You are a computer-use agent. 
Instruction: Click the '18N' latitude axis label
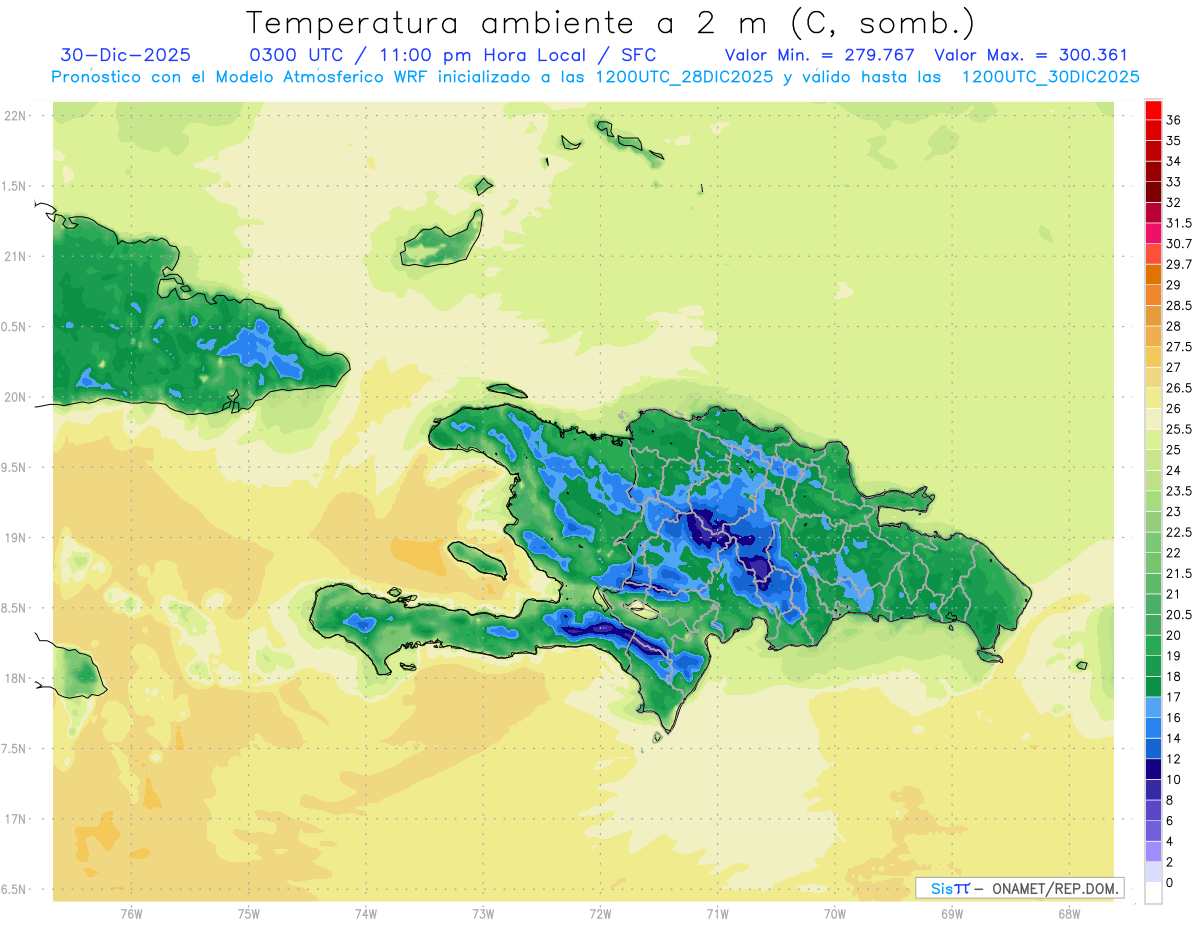tap(15, 679)
